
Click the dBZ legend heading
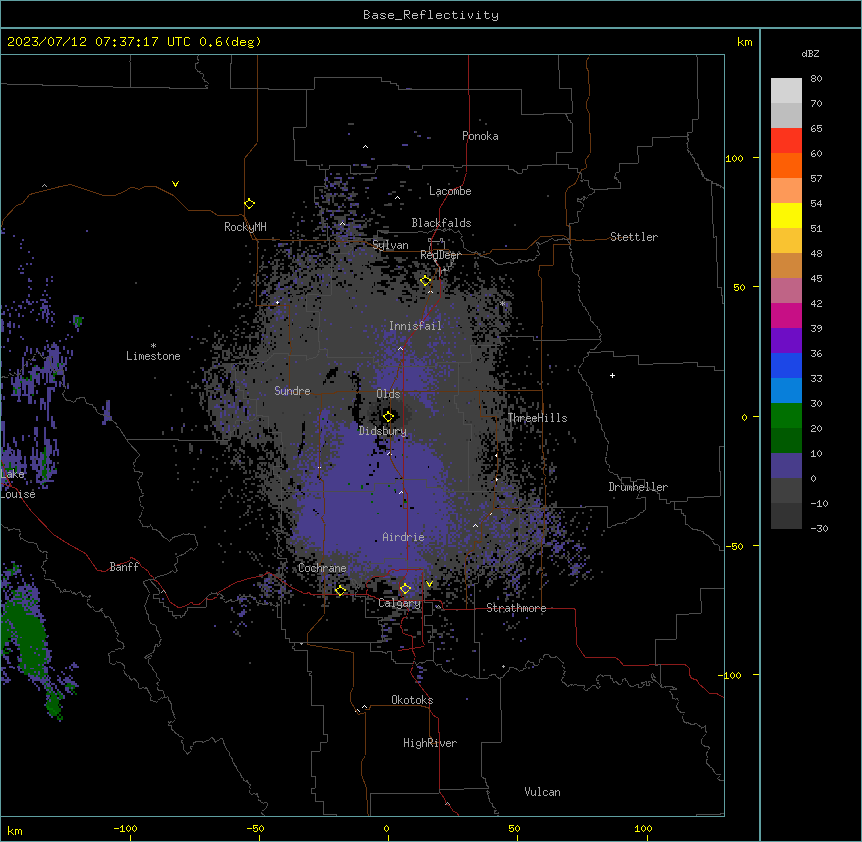[810, 53]
